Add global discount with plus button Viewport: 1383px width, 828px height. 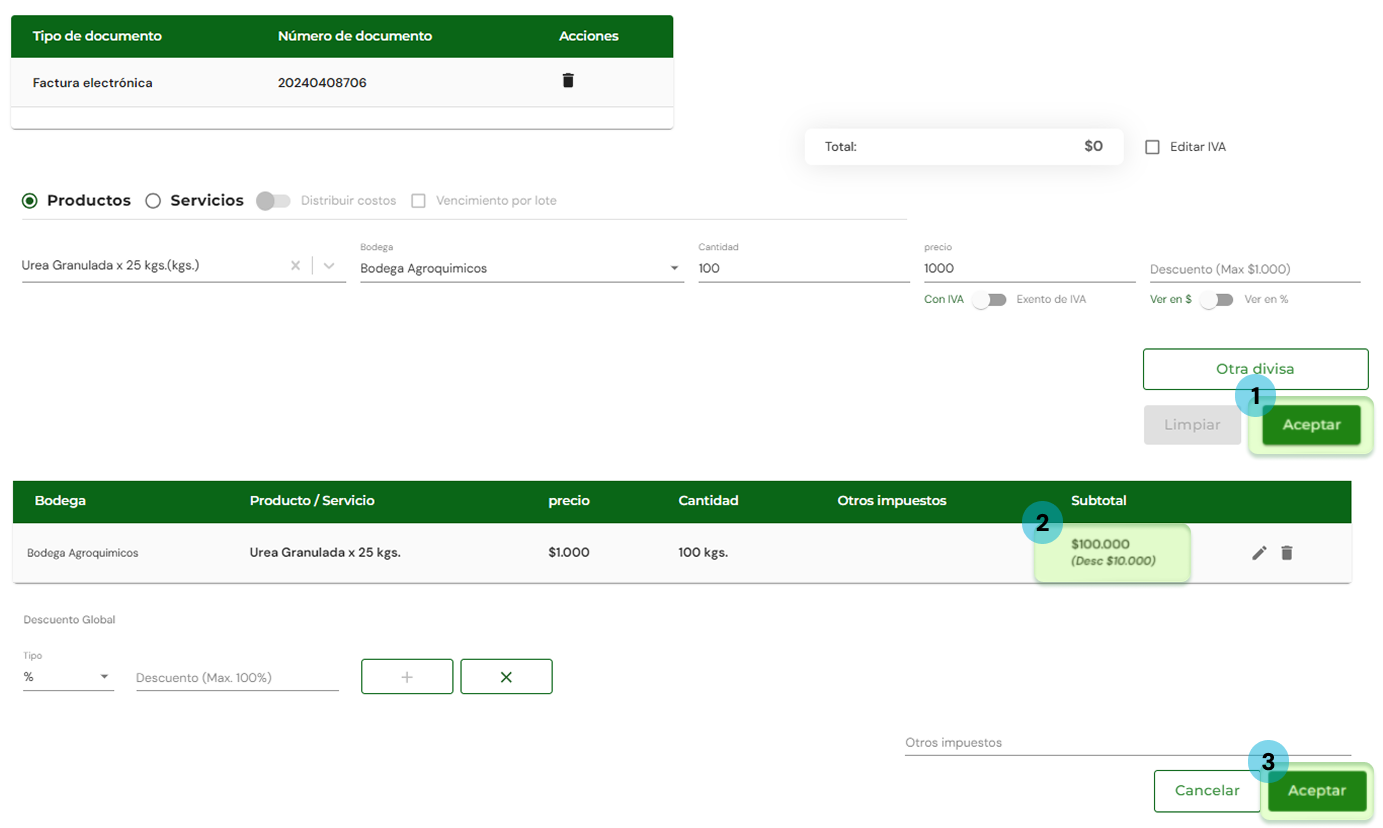coord(407,677)
